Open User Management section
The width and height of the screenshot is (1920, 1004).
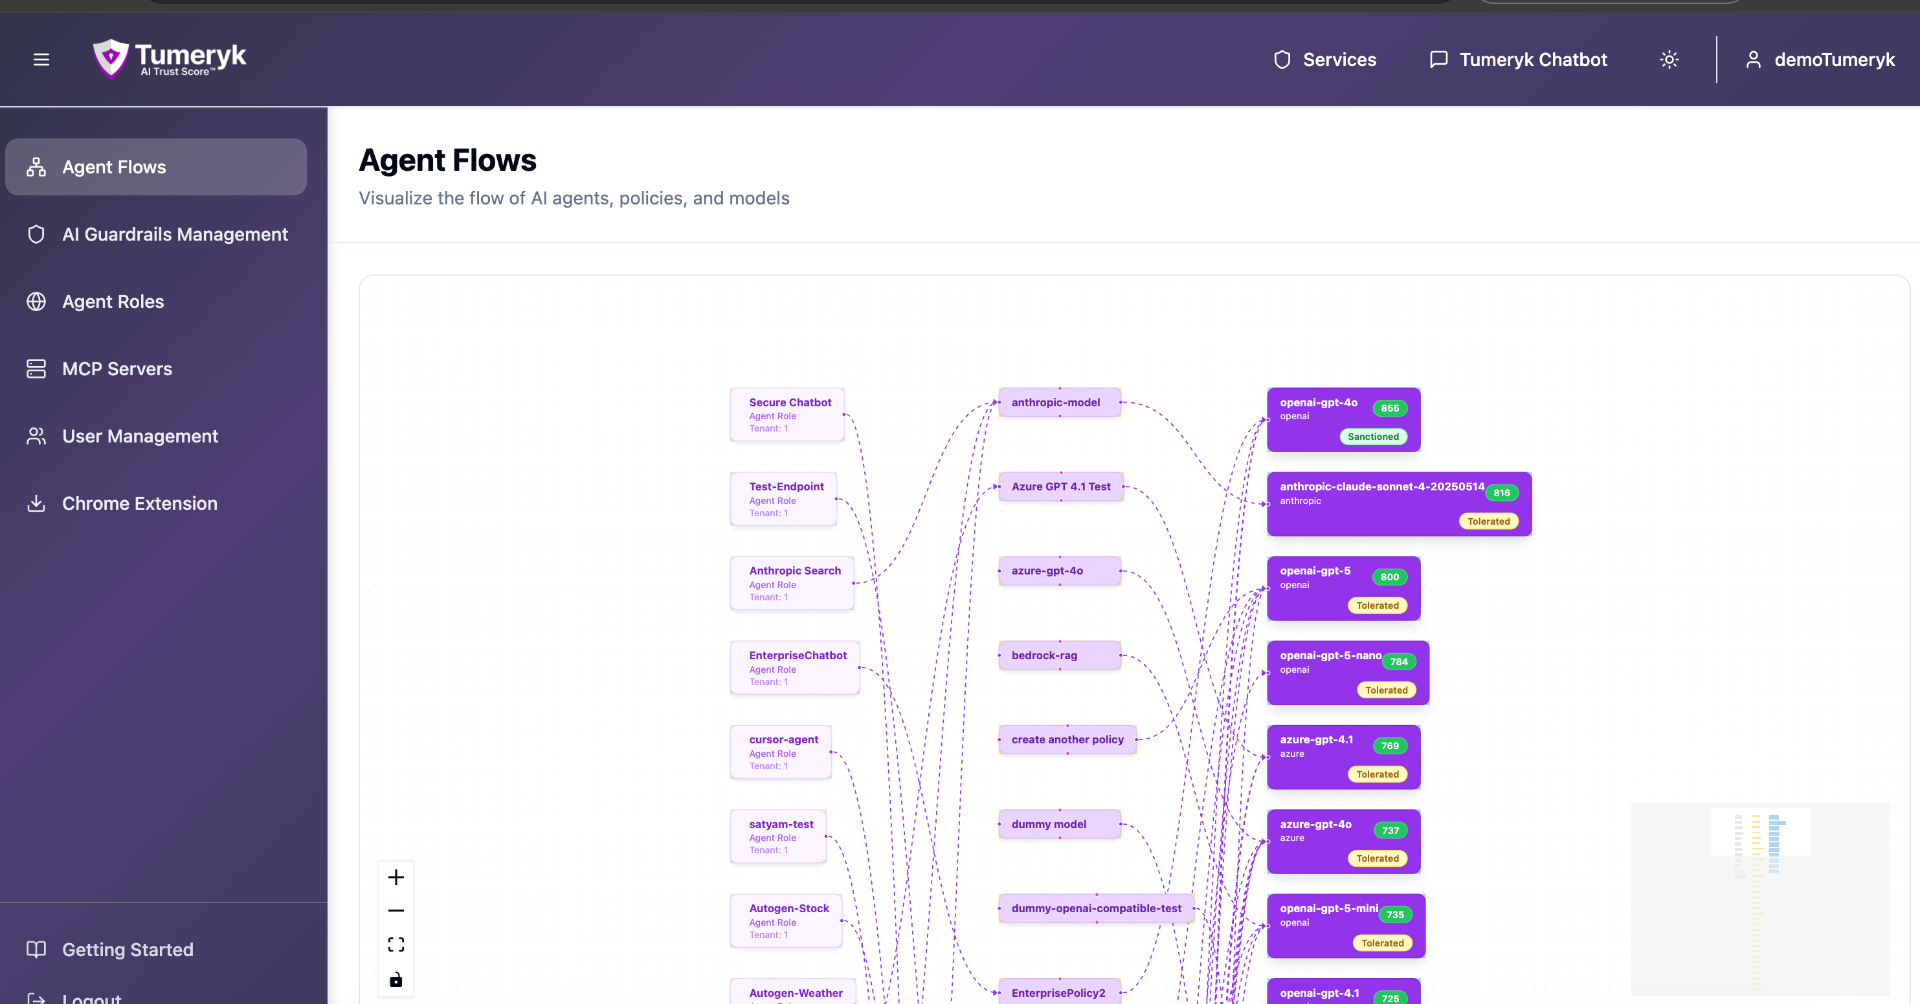coord(156,436)
